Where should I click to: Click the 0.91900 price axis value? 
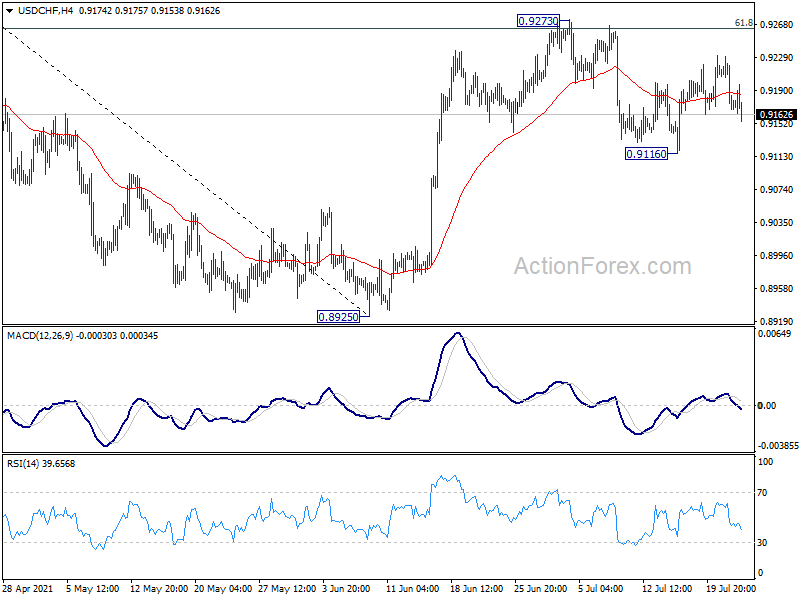(x=777, y=90)
